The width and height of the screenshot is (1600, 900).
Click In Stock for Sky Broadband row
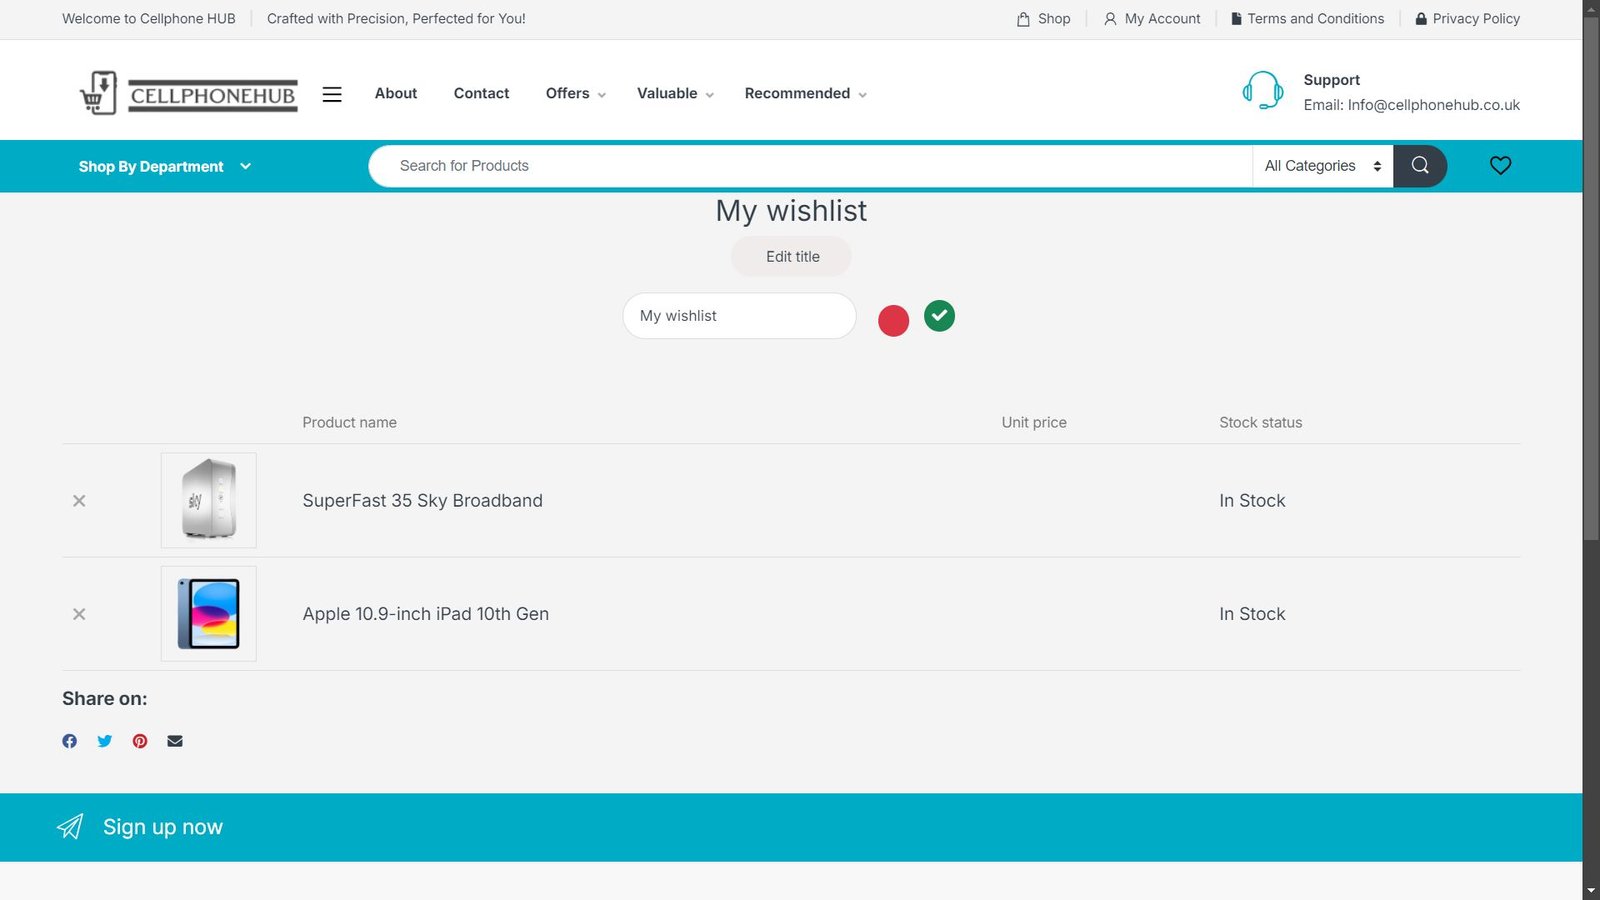coord(1252,501)
